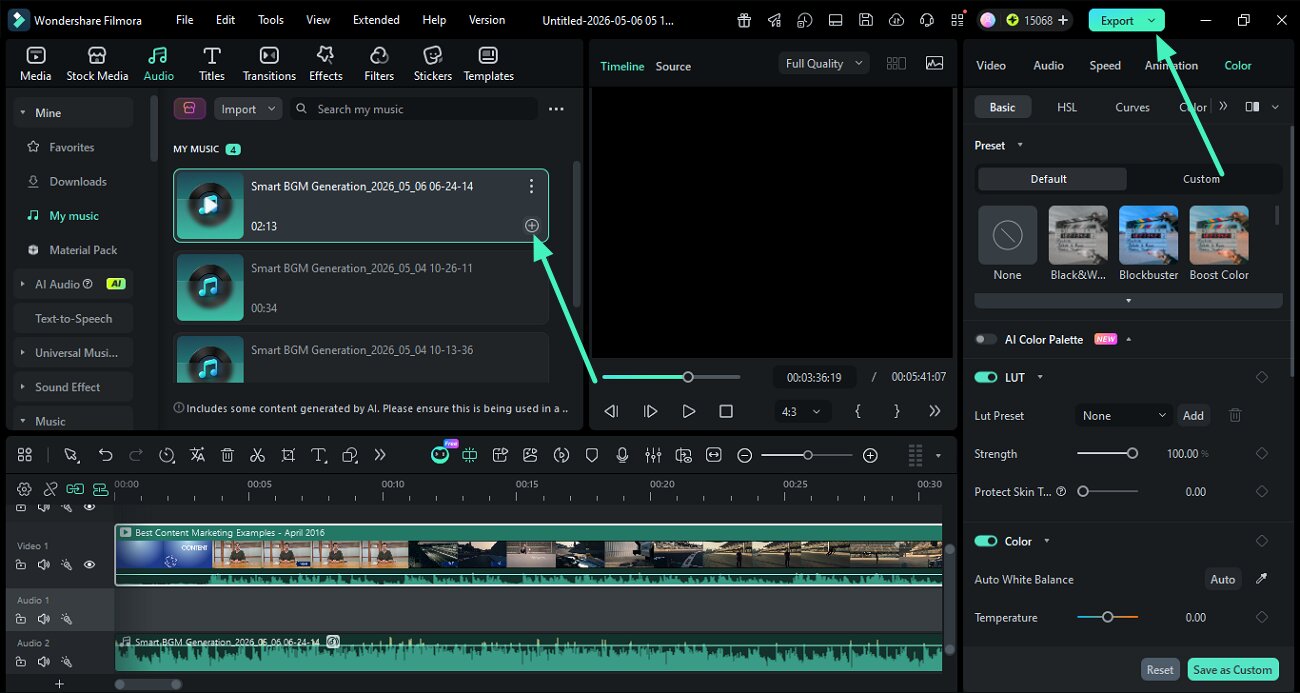Click the Auto white balance button
Image resolution: width=1300 pixels, height=693 pixels.
(1223, 579)
